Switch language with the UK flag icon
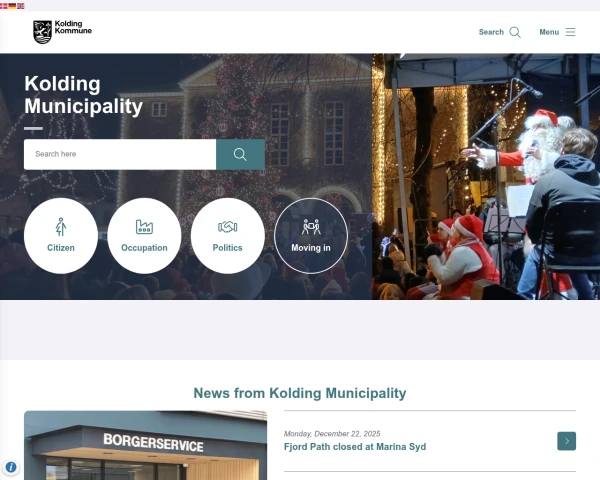Viewport: 600px width, 480px height. (x=21, y=6)
